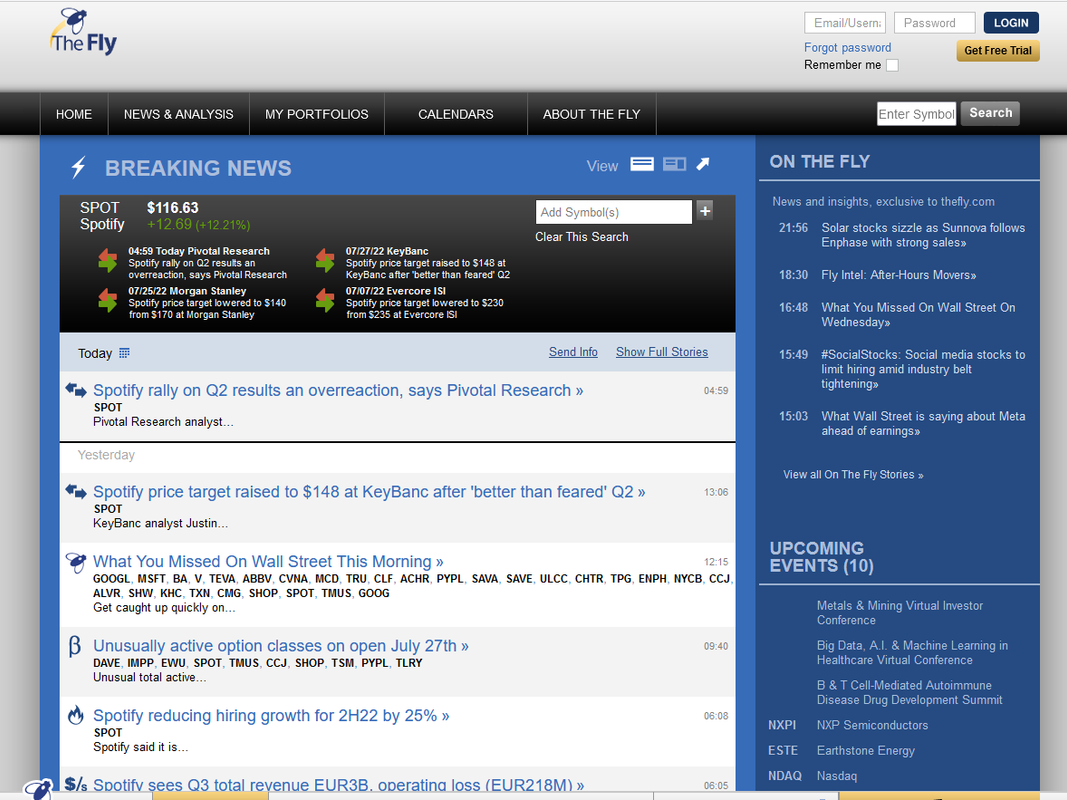Open B & T Cell-Mediated Autoimmune Disease Summit event
Viewport: 1067px width, 800px height.
(x=909, y=693)
